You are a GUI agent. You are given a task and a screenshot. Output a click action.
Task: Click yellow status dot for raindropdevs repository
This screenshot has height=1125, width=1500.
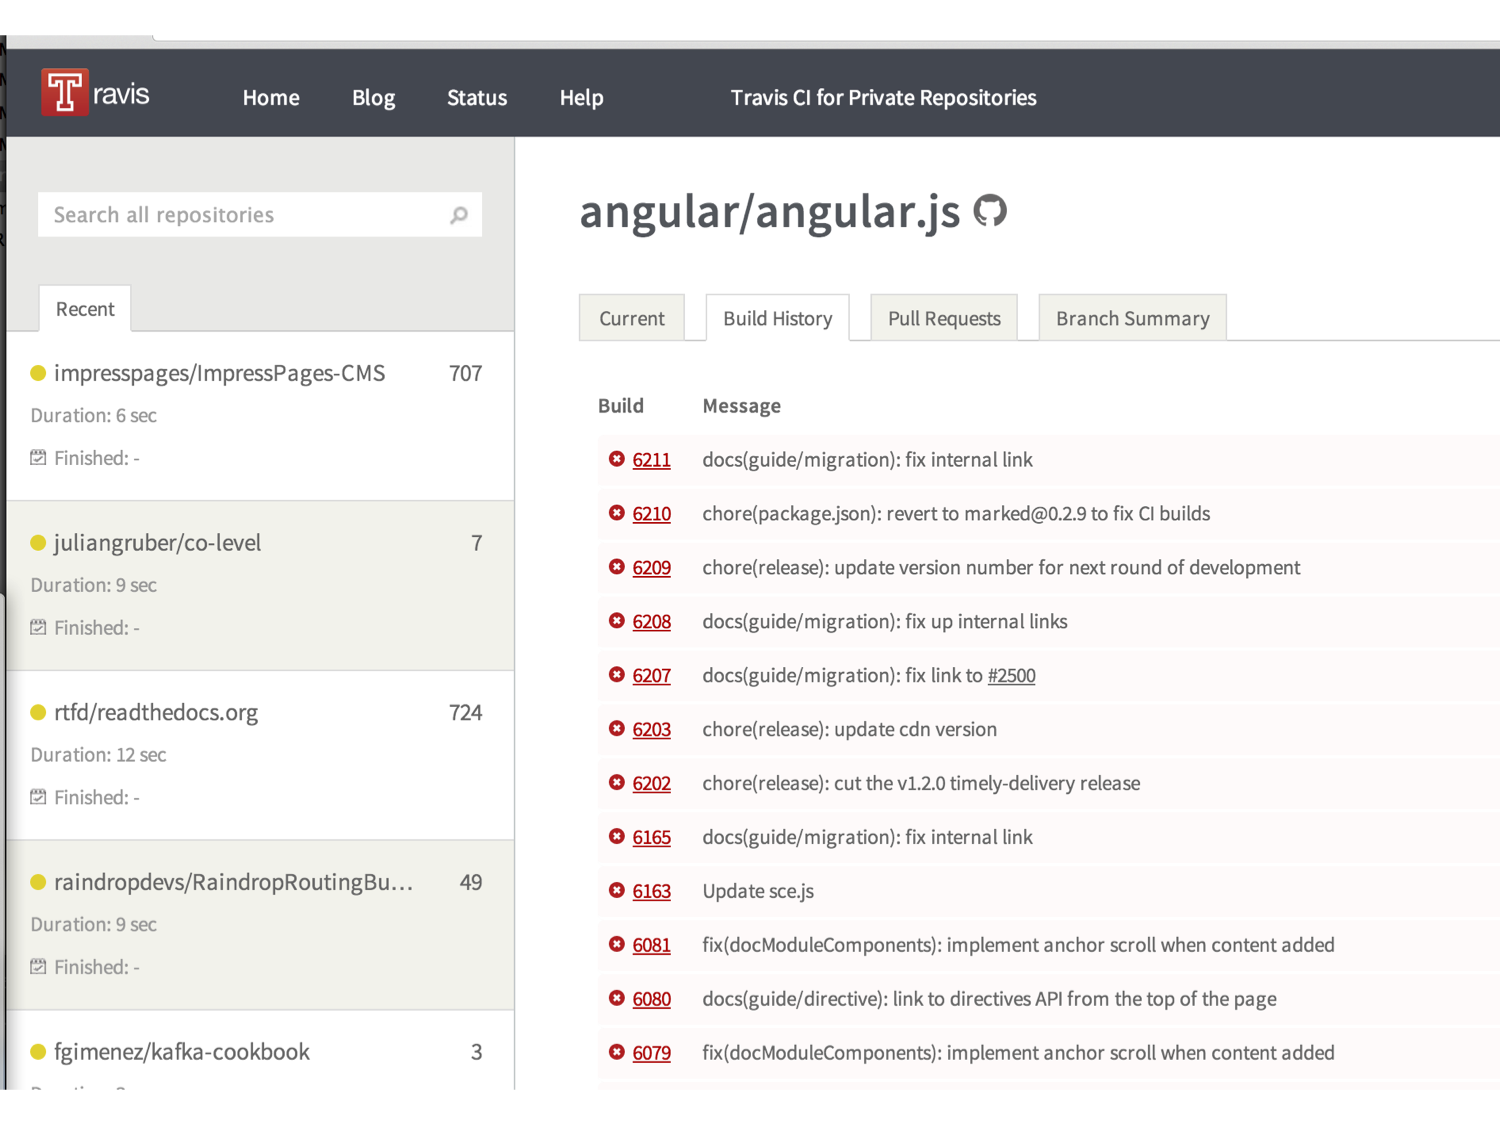[38, 882]
